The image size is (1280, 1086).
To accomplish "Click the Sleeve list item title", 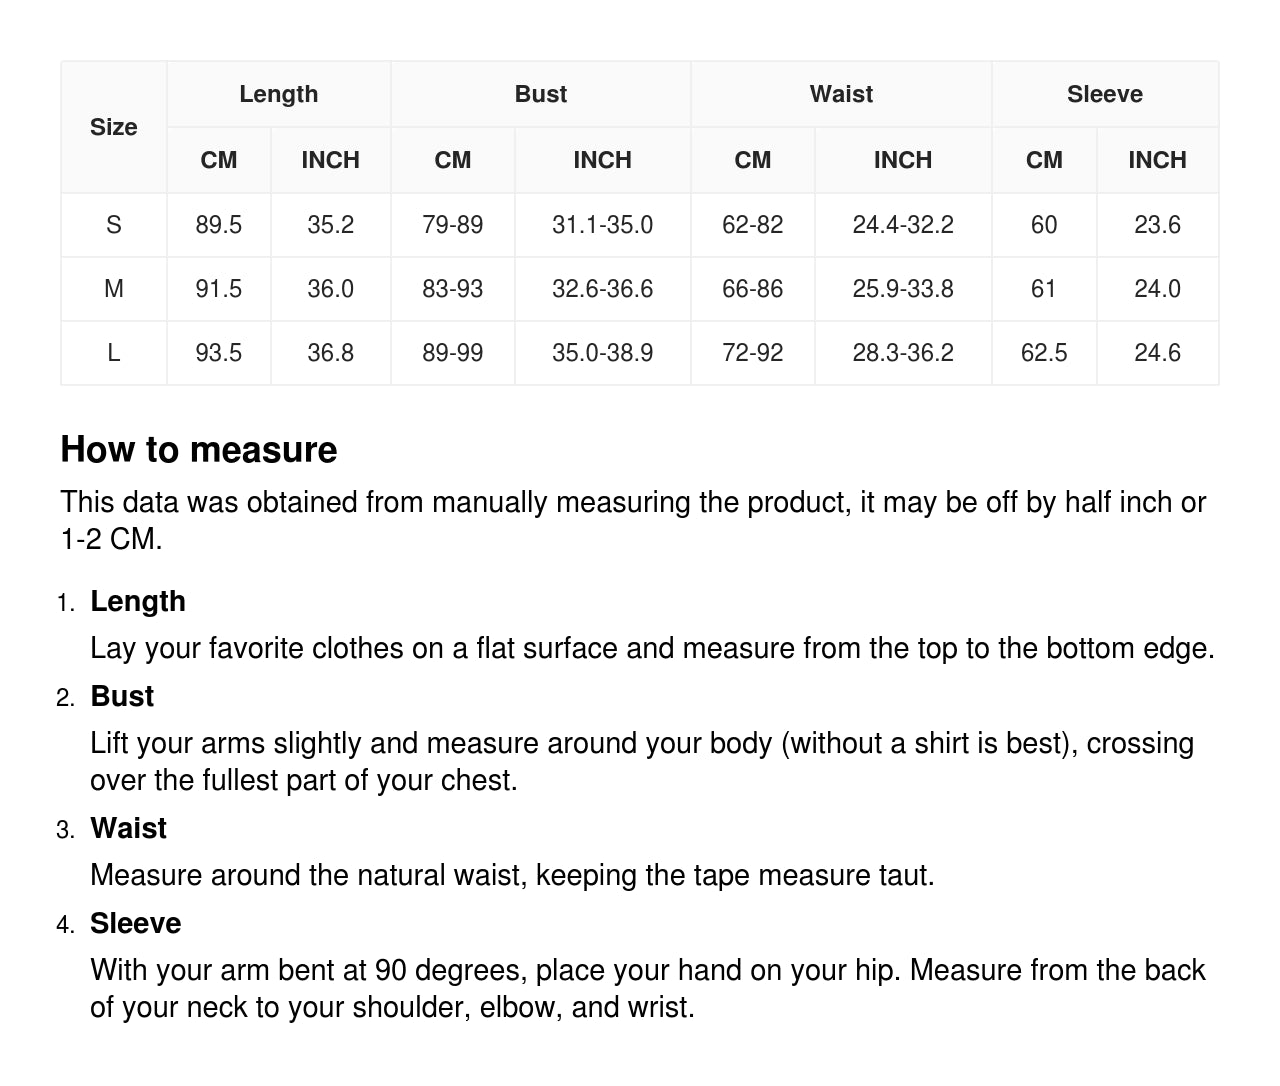I will click(x=135, y=923).
